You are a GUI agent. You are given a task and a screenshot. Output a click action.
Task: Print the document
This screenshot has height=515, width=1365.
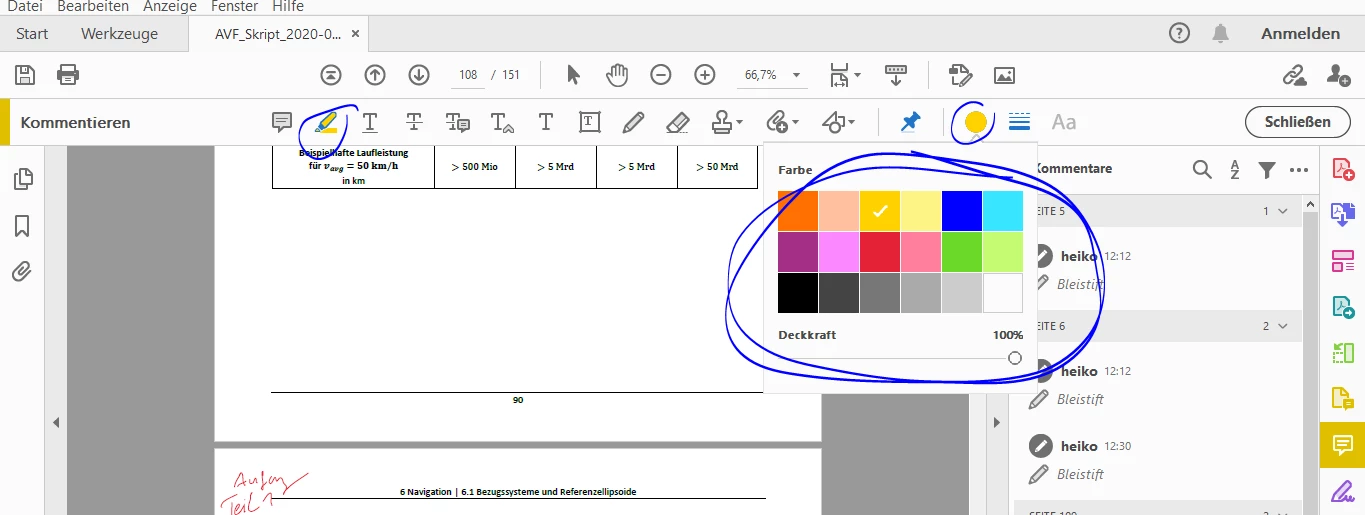click(68, 74)
